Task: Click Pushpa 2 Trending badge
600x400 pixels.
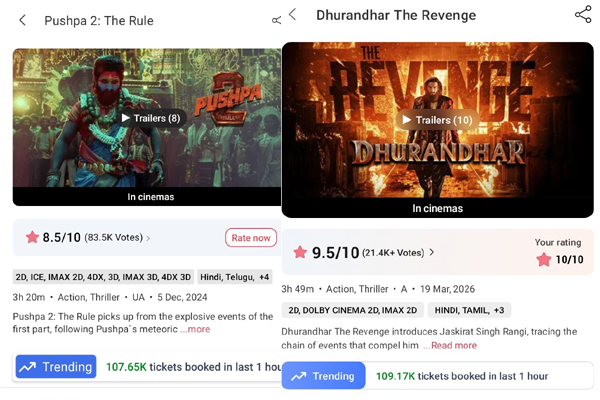Action: [56, 367]
